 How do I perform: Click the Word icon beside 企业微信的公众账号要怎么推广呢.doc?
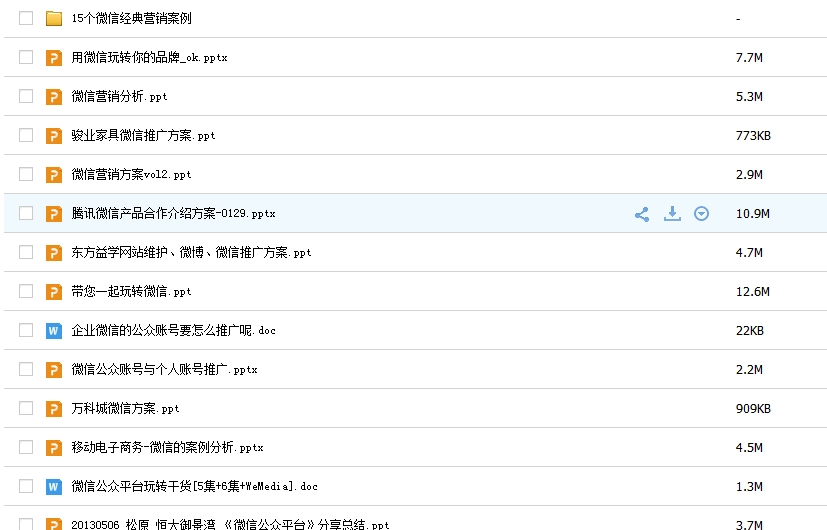click(54, 331)
